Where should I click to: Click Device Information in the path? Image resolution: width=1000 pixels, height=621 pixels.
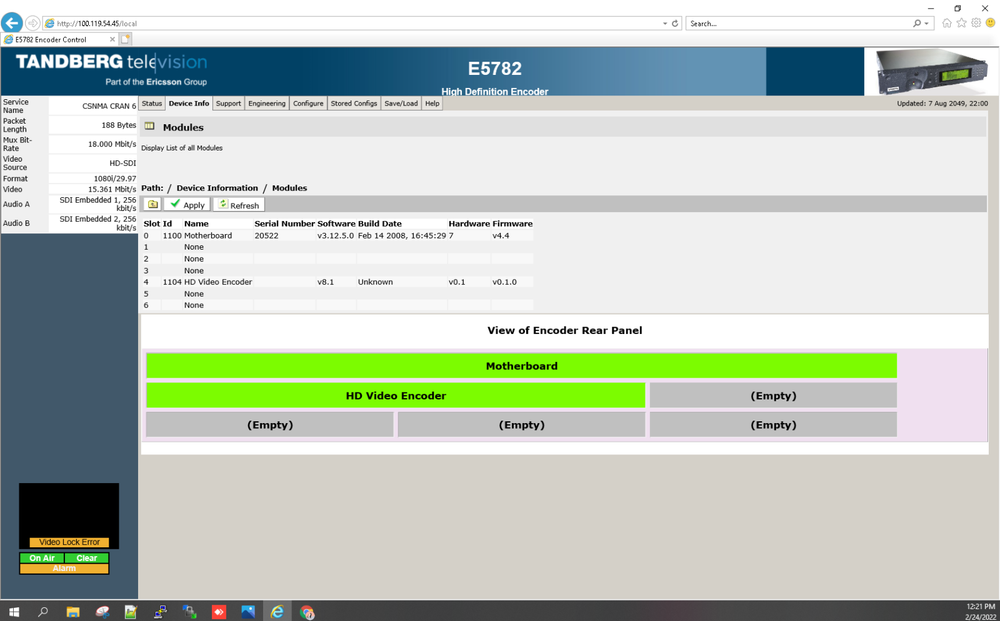click(x=217, y=188)
